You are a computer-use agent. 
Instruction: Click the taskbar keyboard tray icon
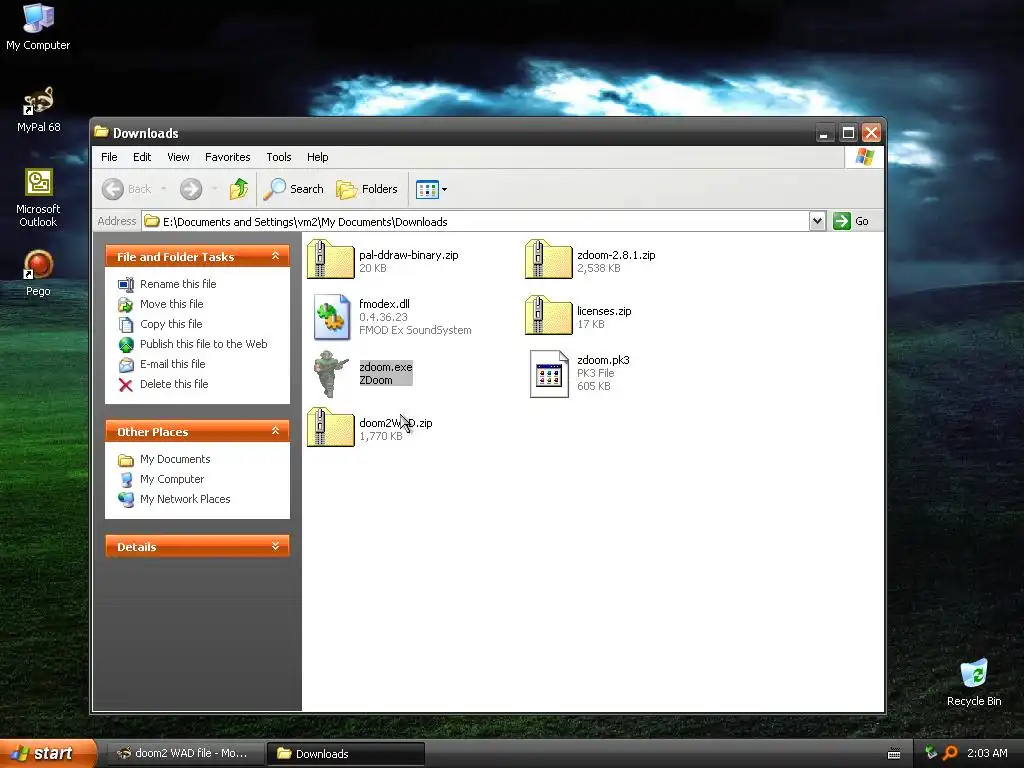click(x=894, y=754)
